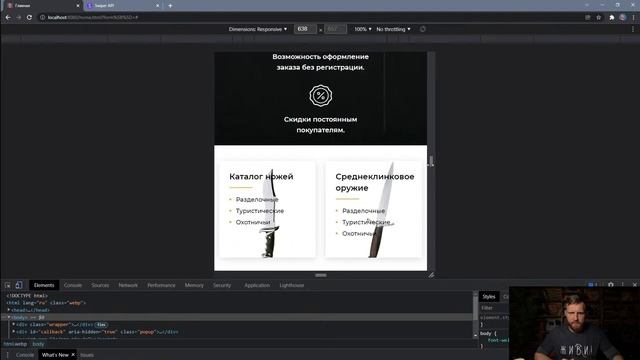The height and width of the screenshot is (360, 640).
Task: Collapse the body element node
Action: pos(9,317)
